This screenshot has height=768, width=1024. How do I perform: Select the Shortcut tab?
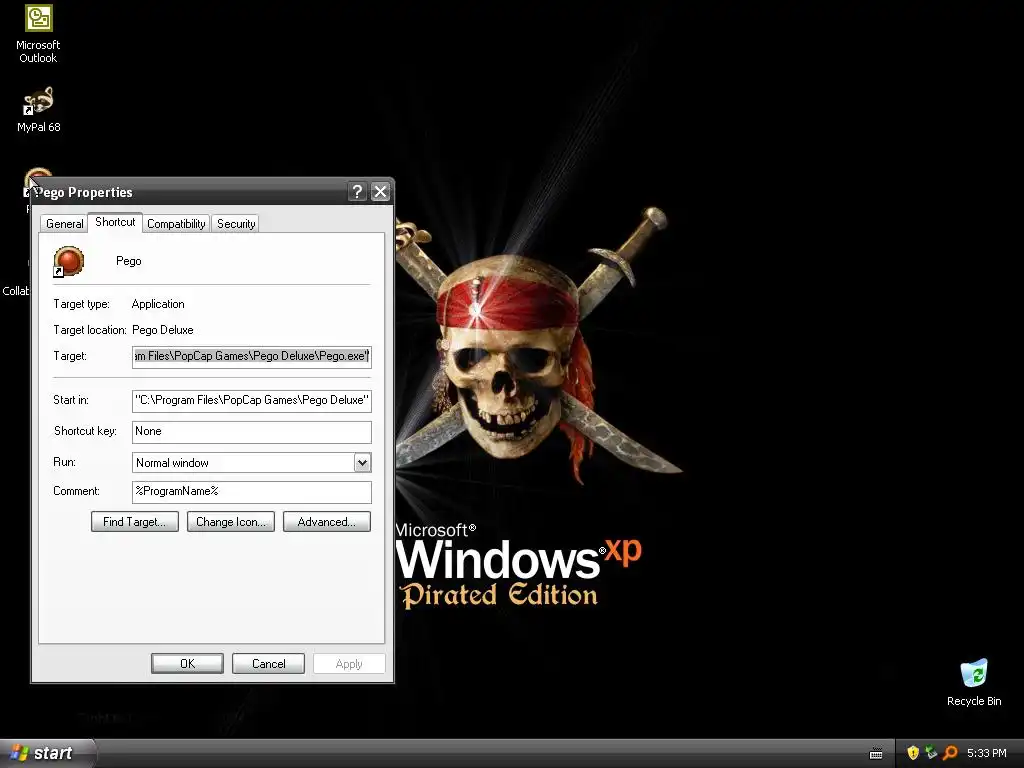pyautogui.click(x=115, y=222)
